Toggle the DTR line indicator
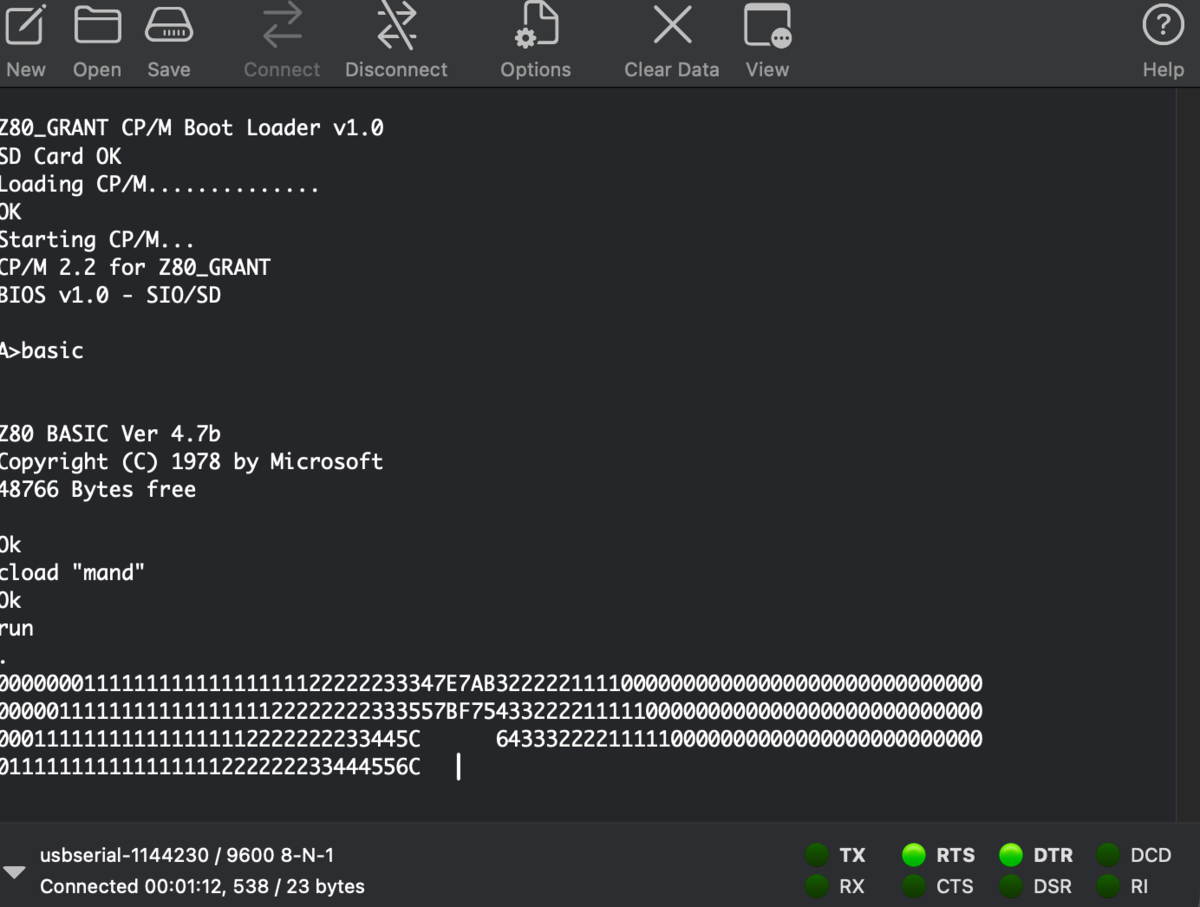 pos(1010,855)
